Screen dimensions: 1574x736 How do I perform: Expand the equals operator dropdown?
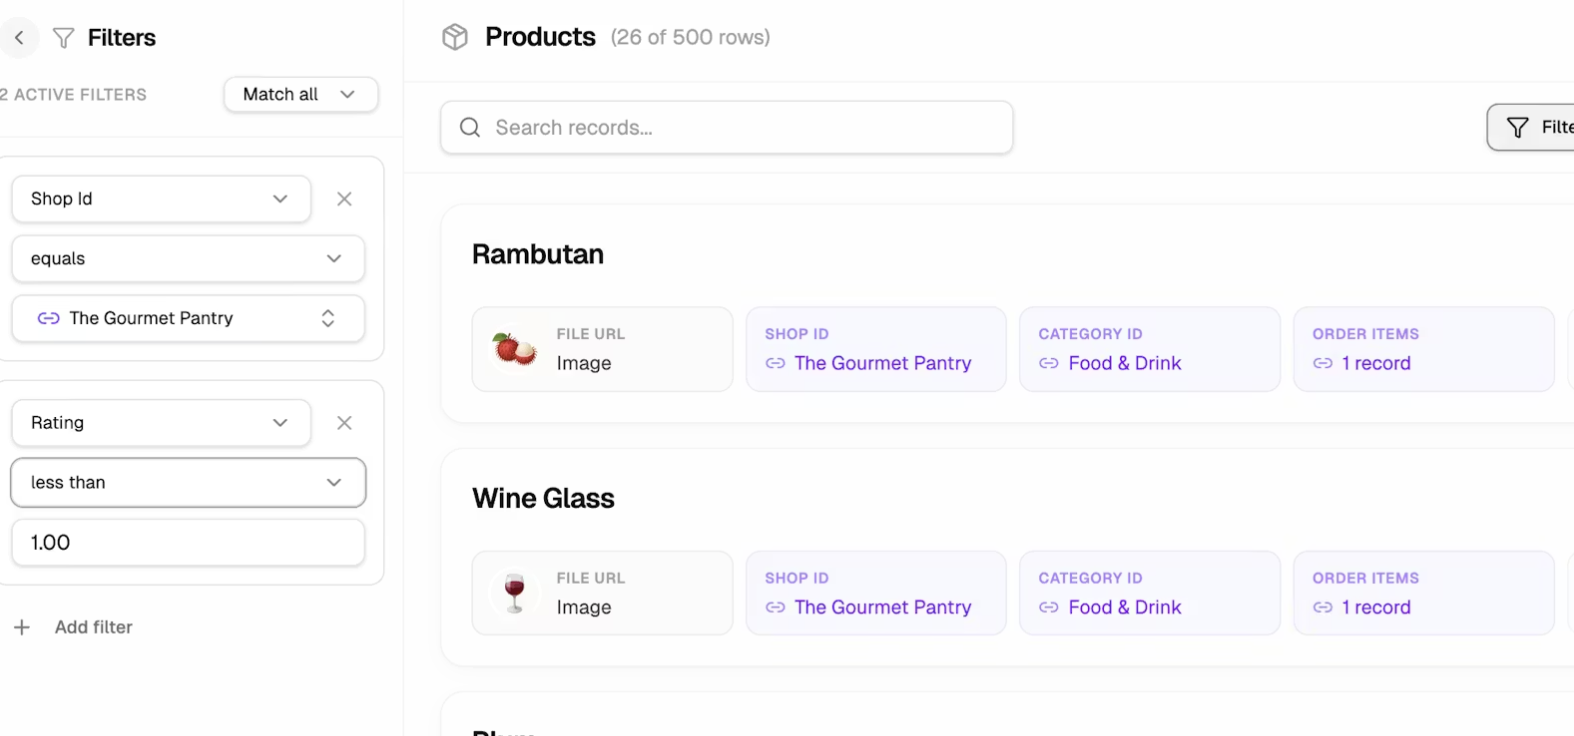click(x=188, y=259)
